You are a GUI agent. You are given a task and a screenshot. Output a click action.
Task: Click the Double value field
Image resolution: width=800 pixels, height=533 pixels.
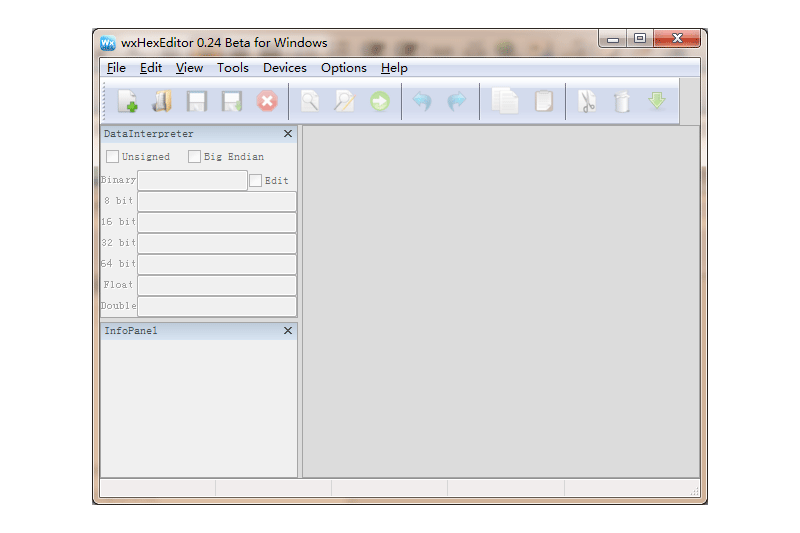[217, 306]
